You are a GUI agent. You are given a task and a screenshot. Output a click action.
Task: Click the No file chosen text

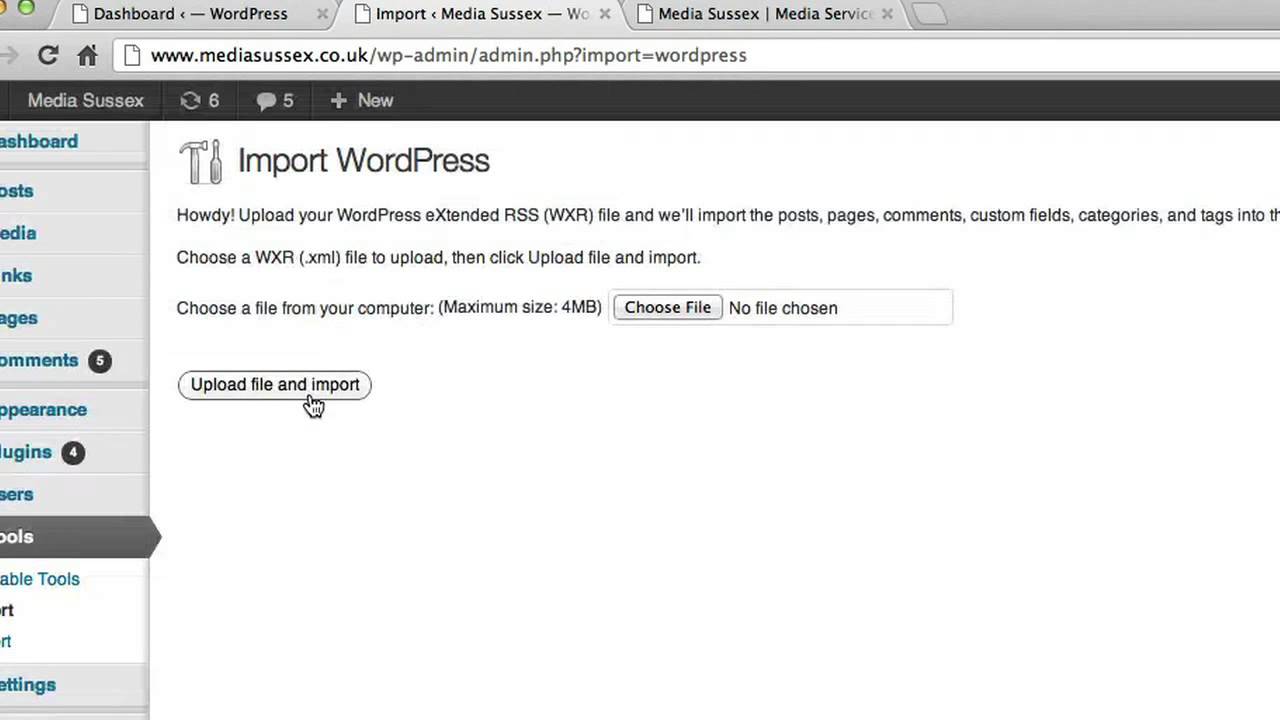click(783, 308)
